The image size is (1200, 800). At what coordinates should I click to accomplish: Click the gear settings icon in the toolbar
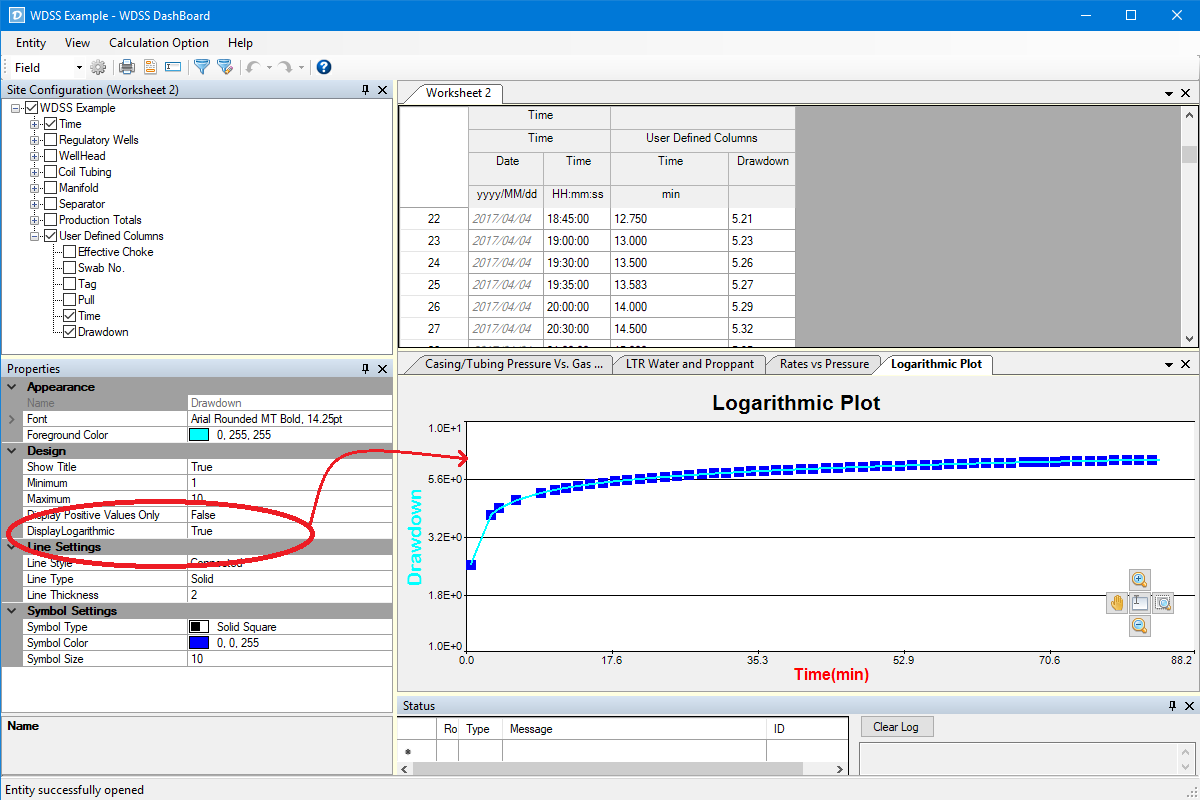click(98, 67)
